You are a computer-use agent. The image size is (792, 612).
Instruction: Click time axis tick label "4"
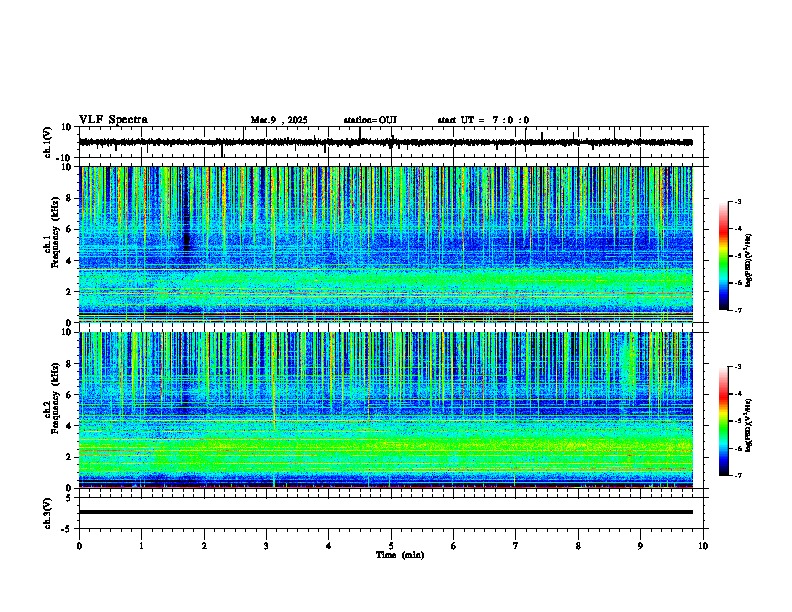pyautogui.click(x=329, y=546)
